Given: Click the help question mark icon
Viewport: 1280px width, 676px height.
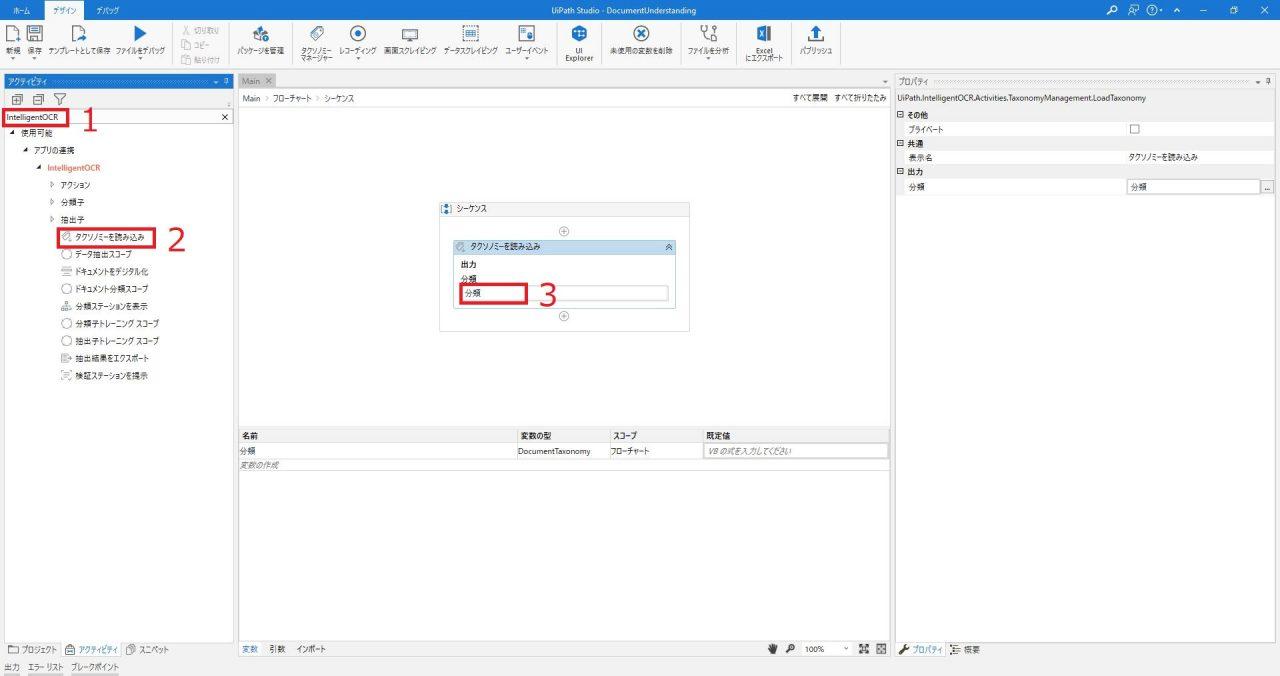Looking at the screenshot, I should coord(1154,9).
